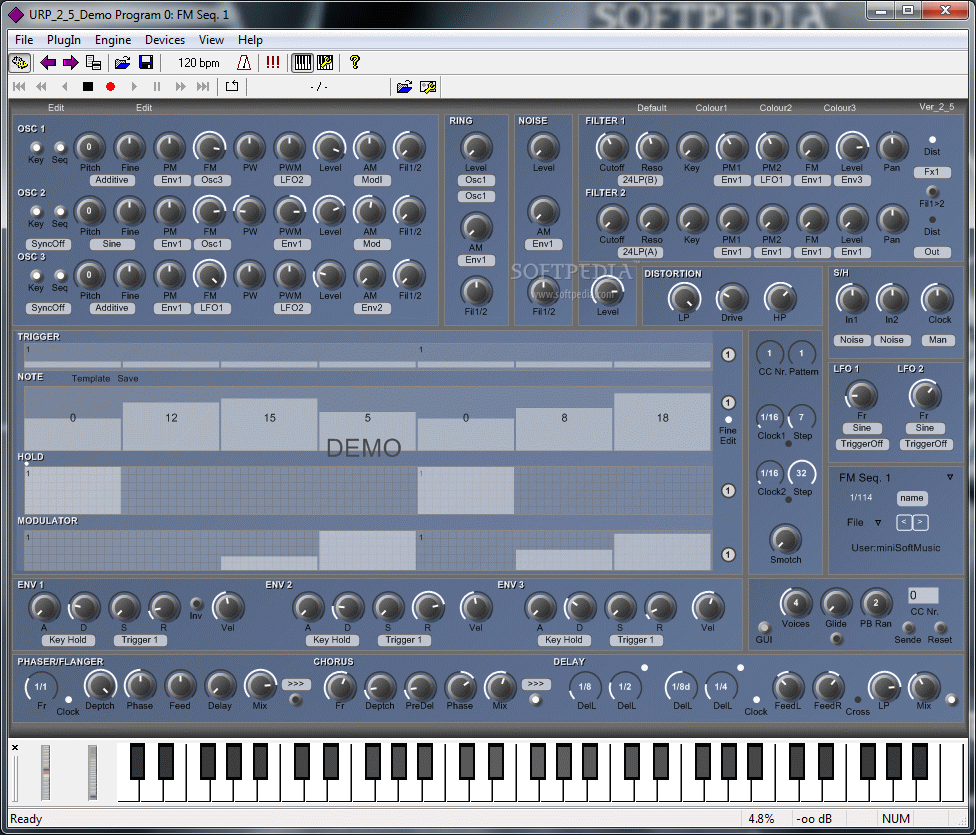
Task: Close the keyboard bar with small x
Action: 15,747
